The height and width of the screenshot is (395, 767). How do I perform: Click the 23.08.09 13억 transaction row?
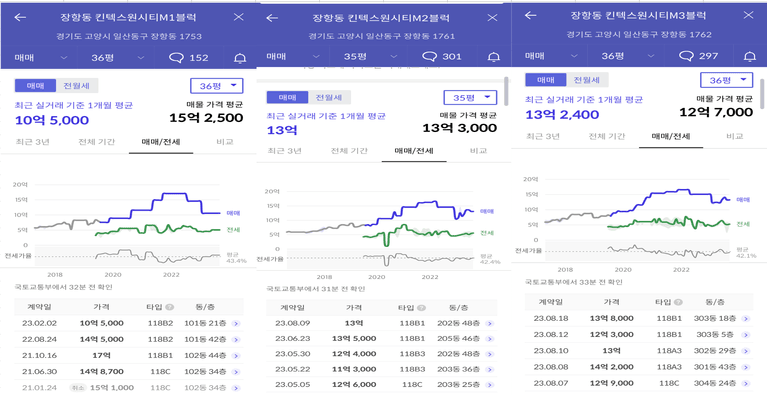tap(382, 323)
